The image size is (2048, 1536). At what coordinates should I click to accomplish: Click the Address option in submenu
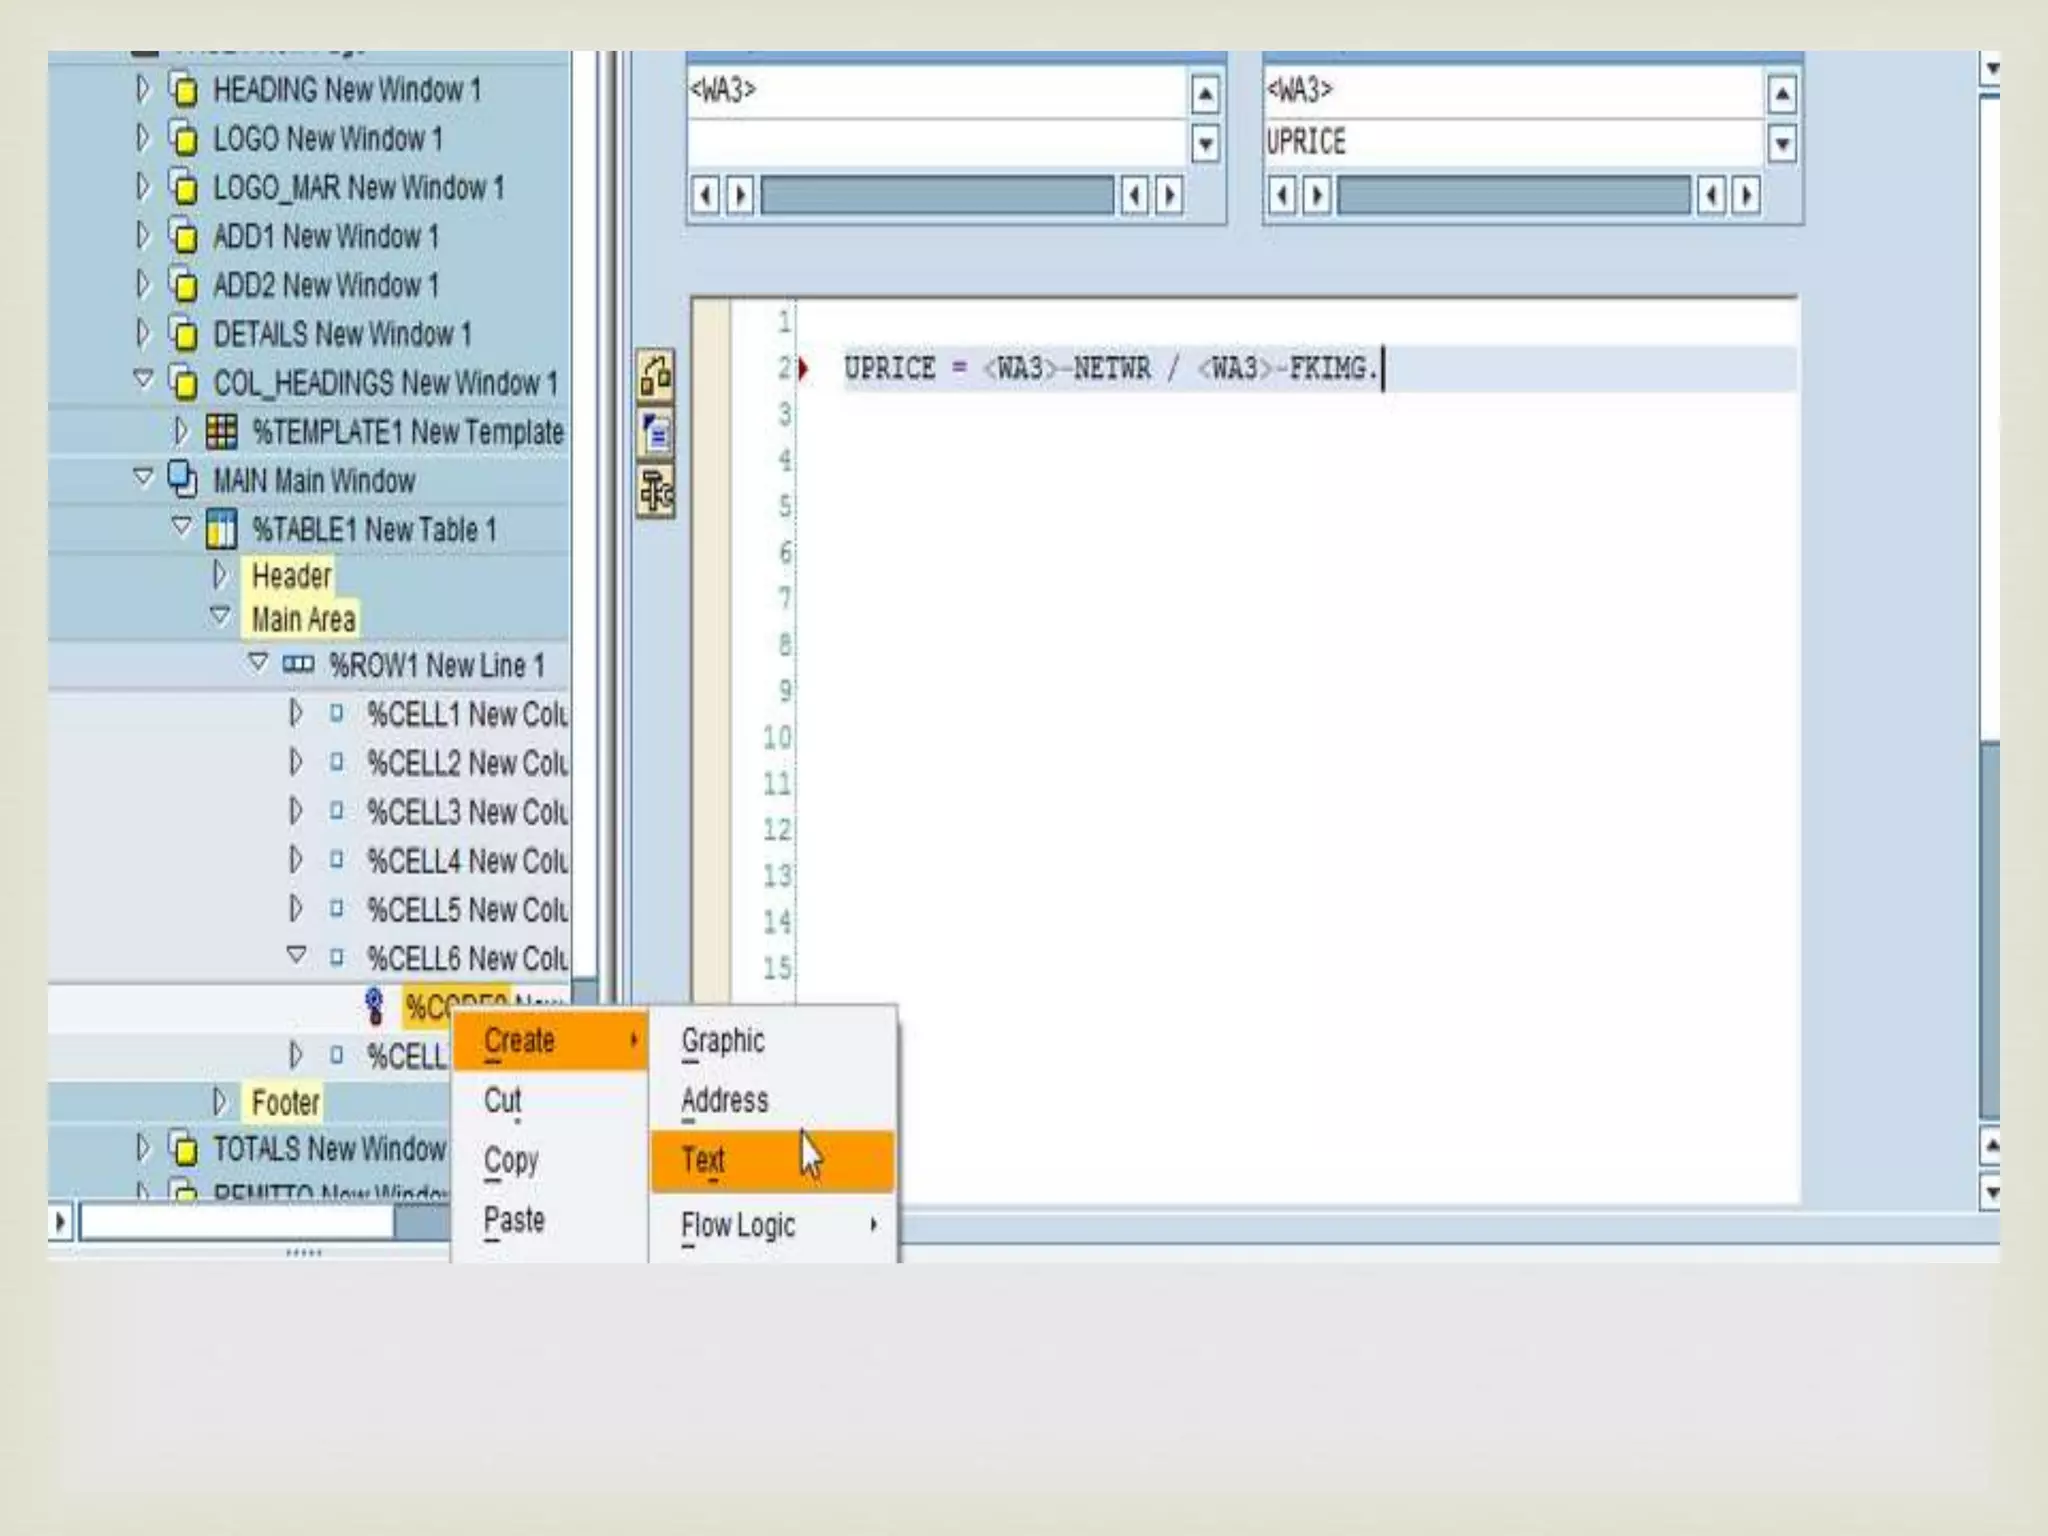[724, 1101]
